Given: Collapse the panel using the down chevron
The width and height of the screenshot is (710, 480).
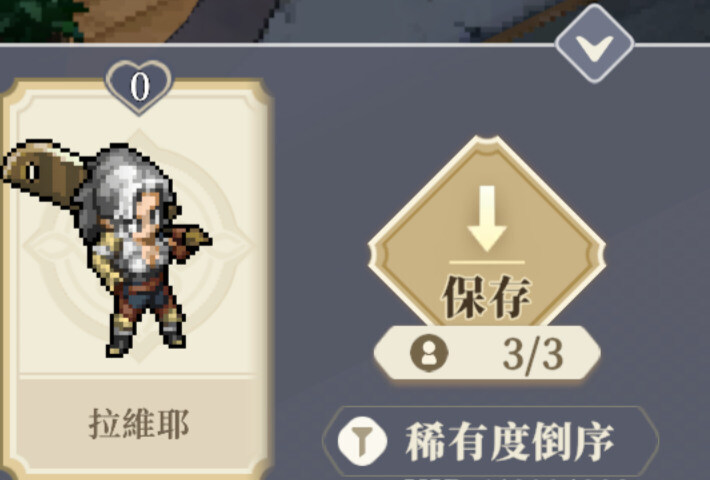Looking at the screenshot, I should [594, 44].
